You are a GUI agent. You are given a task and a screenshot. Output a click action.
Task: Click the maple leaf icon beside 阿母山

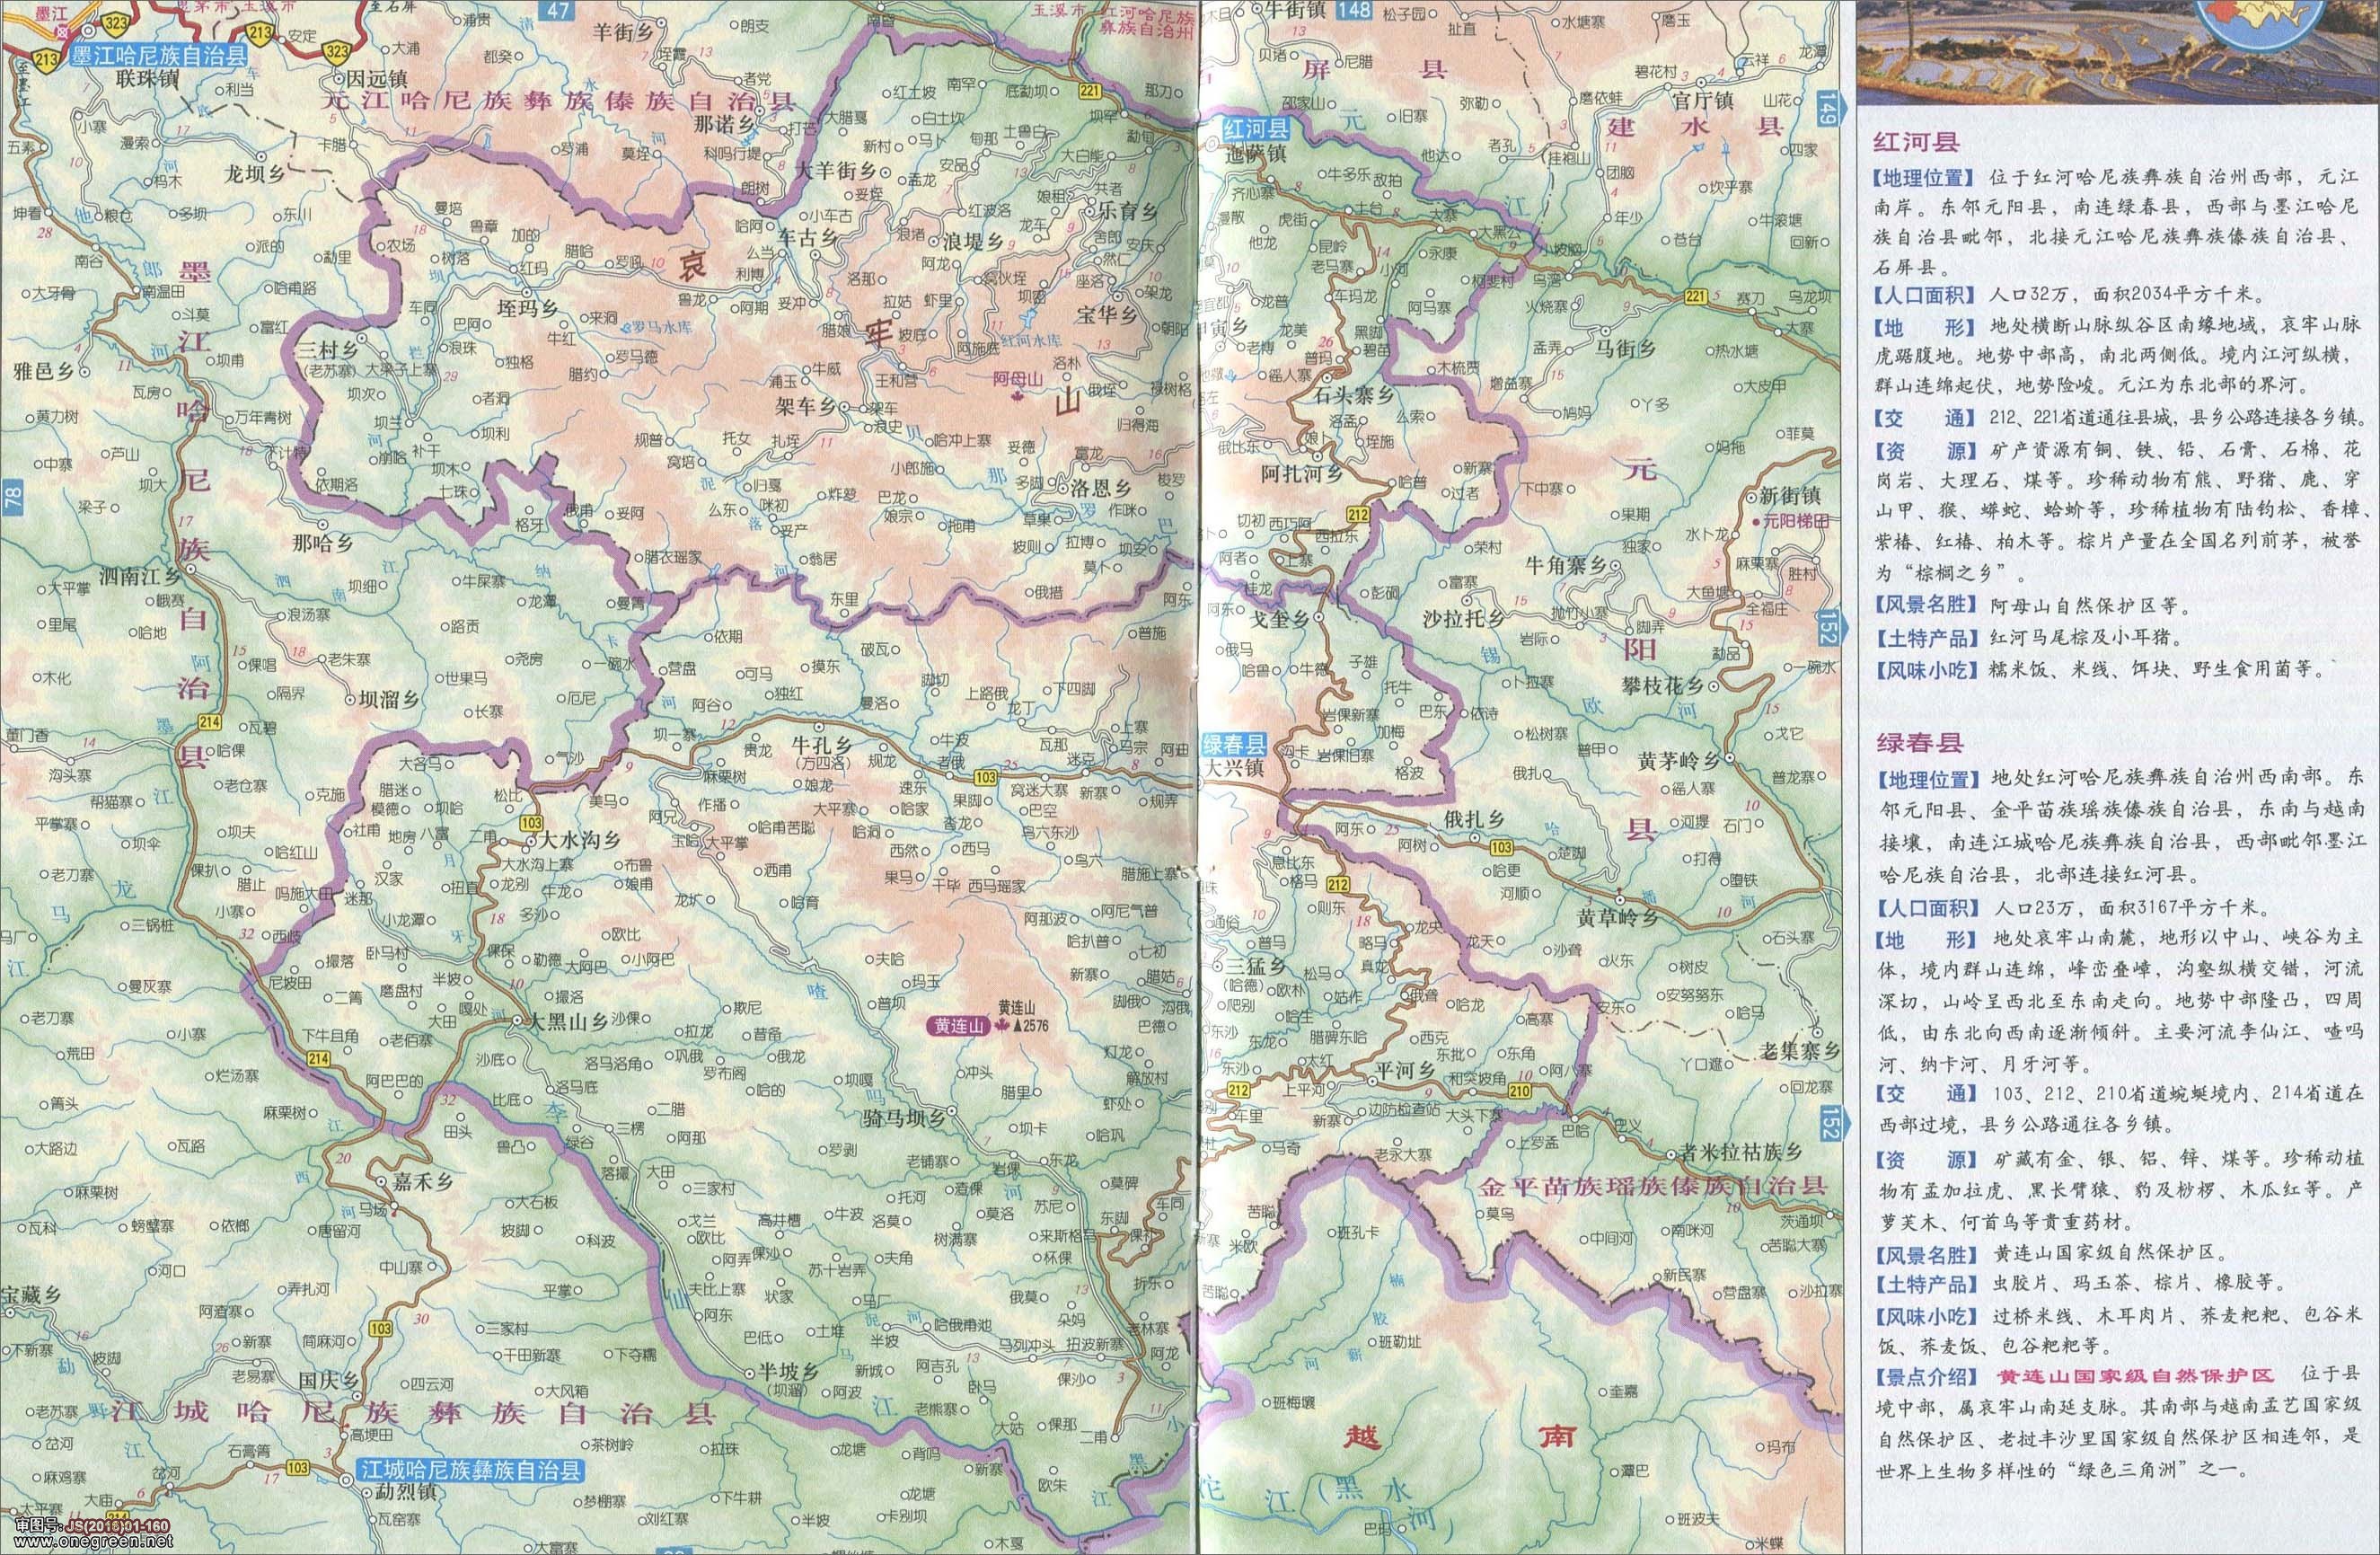[x=1019, y=398]
